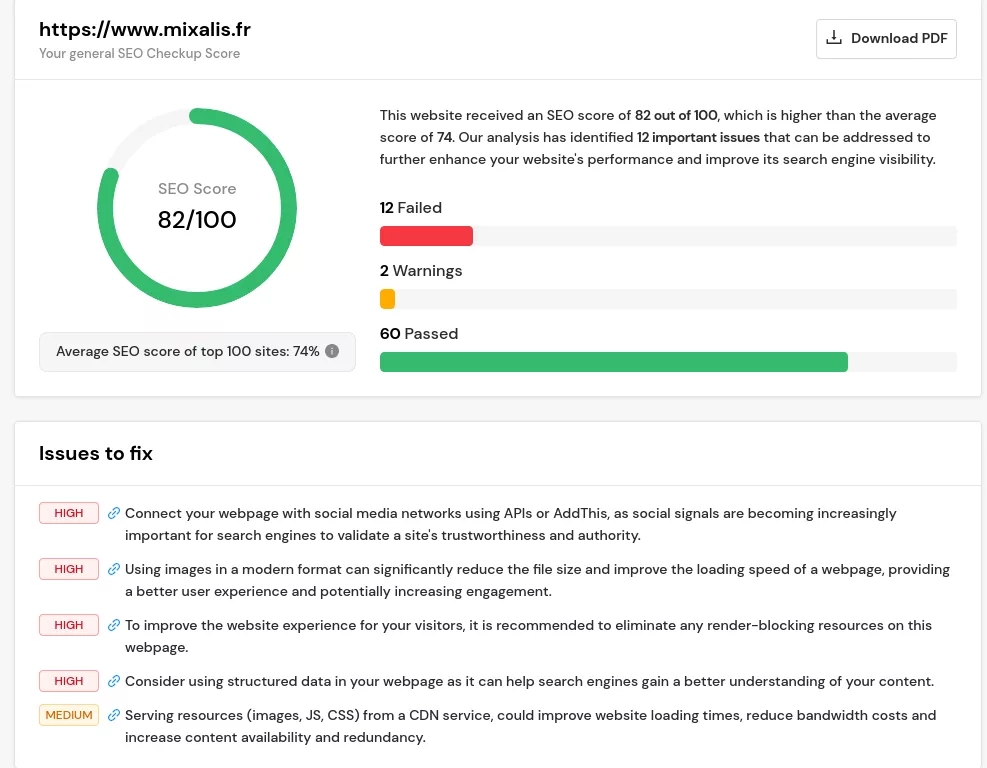Screen dimensions: 987x768
Task: Open info icon beside average SEO score
Action: 332,351
